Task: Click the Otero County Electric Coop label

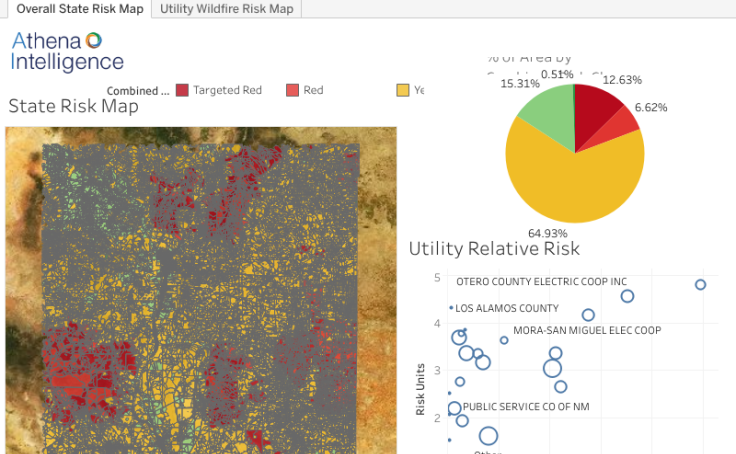Action: 541,281
